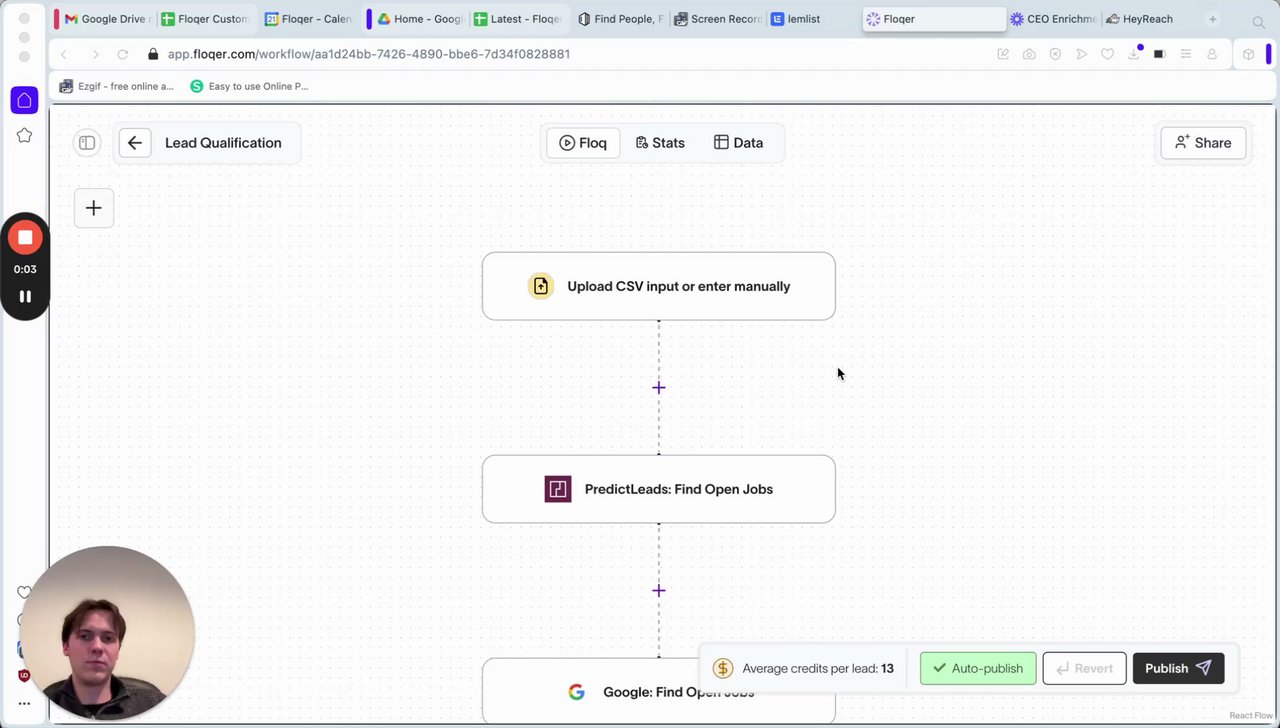1280x728 pixels.
Task: Select the PredictLeads: Find Open Jobs node
Action: point(659,489)
